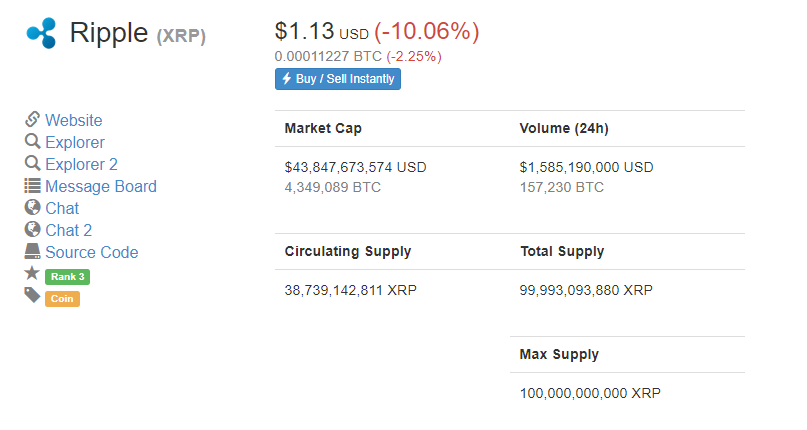The height and width of the screenshot is (430, 807).
Task: Click the magnifier icon beside Explorer 2
Action: 32,163
